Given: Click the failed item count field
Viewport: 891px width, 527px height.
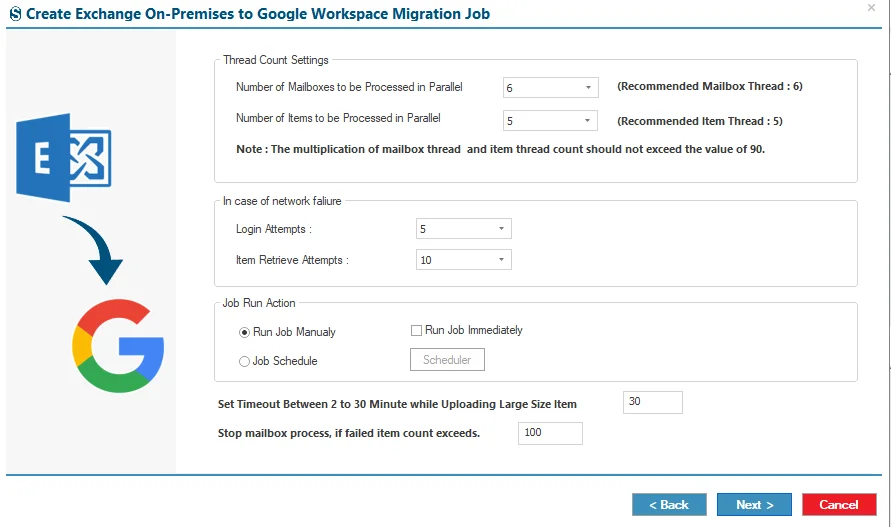Looking at the screenshot, I should point(550,433).
